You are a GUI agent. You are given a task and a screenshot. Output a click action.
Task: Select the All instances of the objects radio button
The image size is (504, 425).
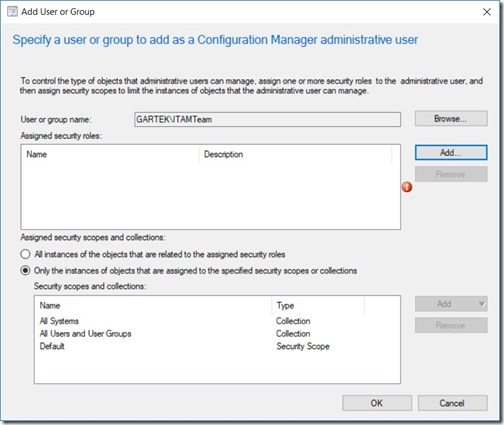coord(25,254)
